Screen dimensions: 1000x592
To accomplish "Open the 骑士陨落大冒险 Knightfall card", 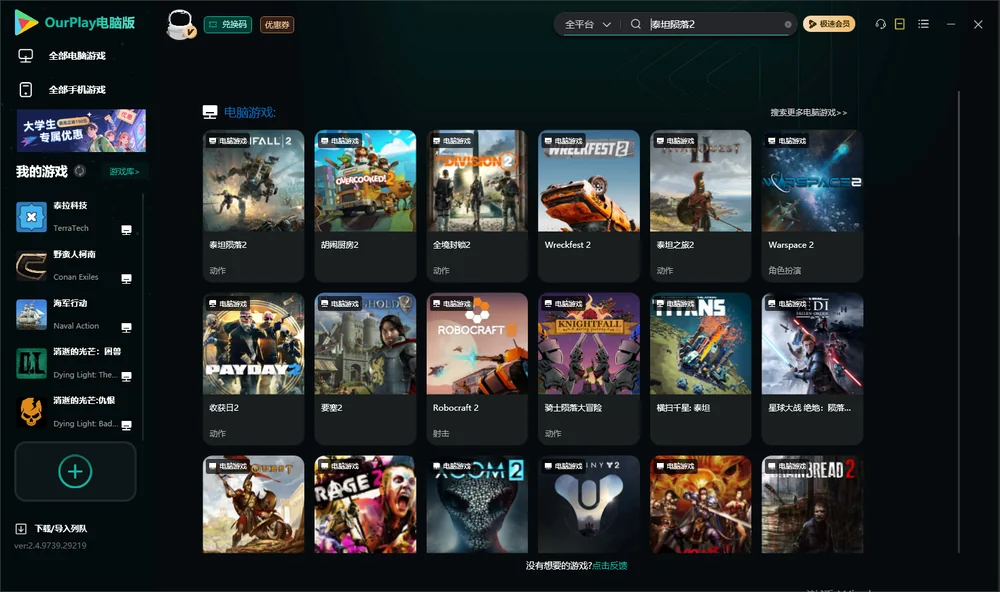I will pyautogui.click(x=589, y=368).
